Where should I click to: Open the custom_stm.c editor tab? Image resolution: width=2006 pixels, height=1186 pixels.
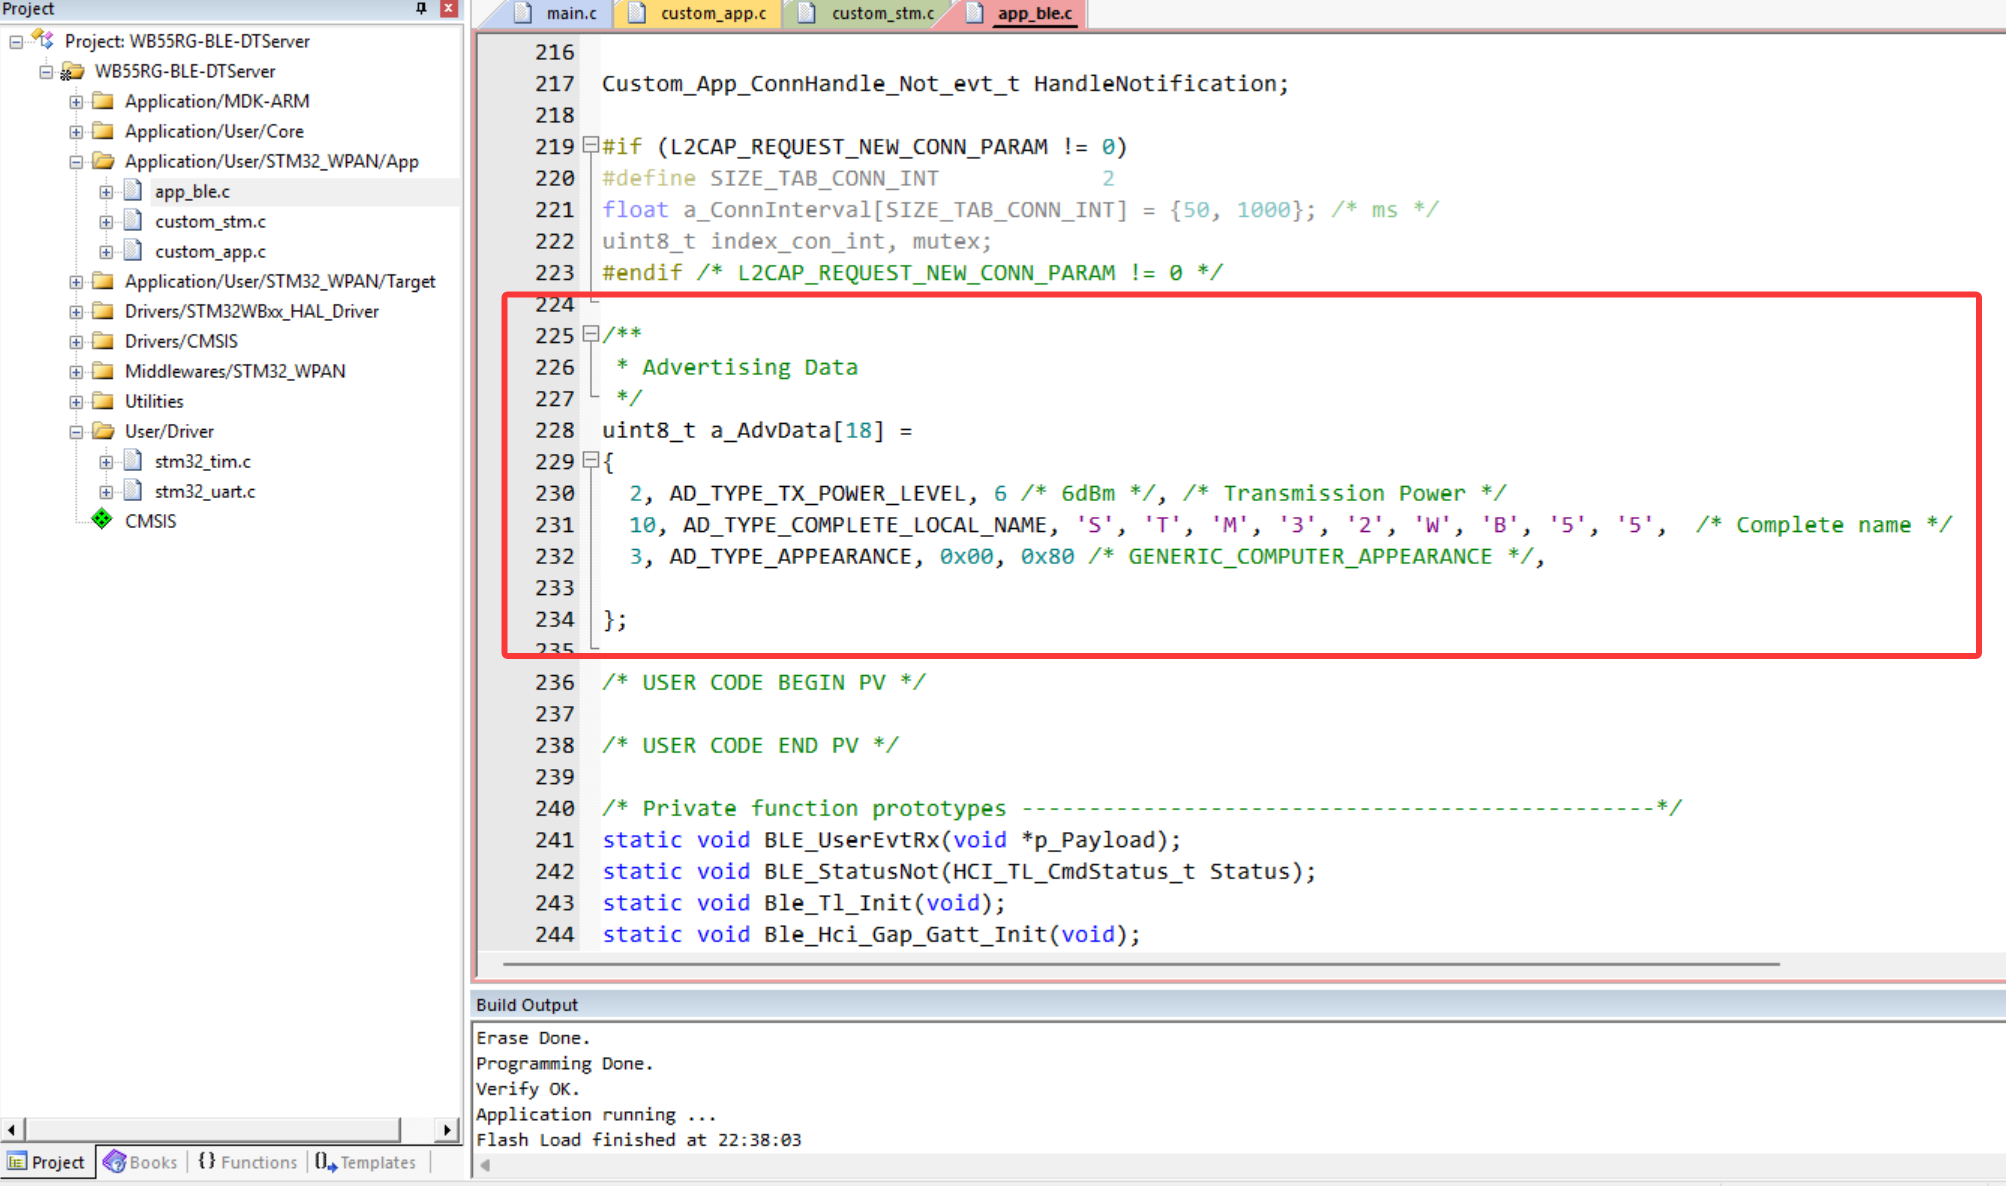881,13
